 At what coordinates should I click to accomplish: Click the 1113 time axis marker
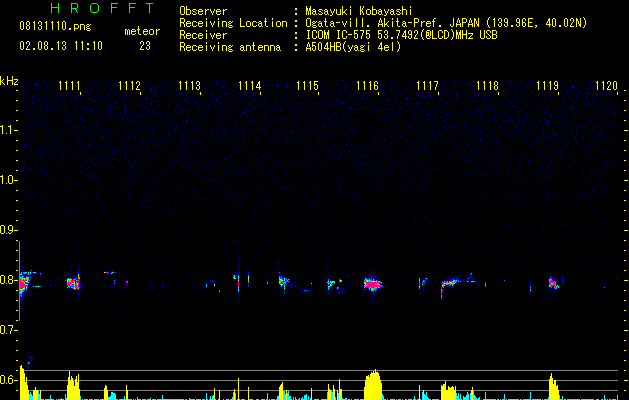189,86
